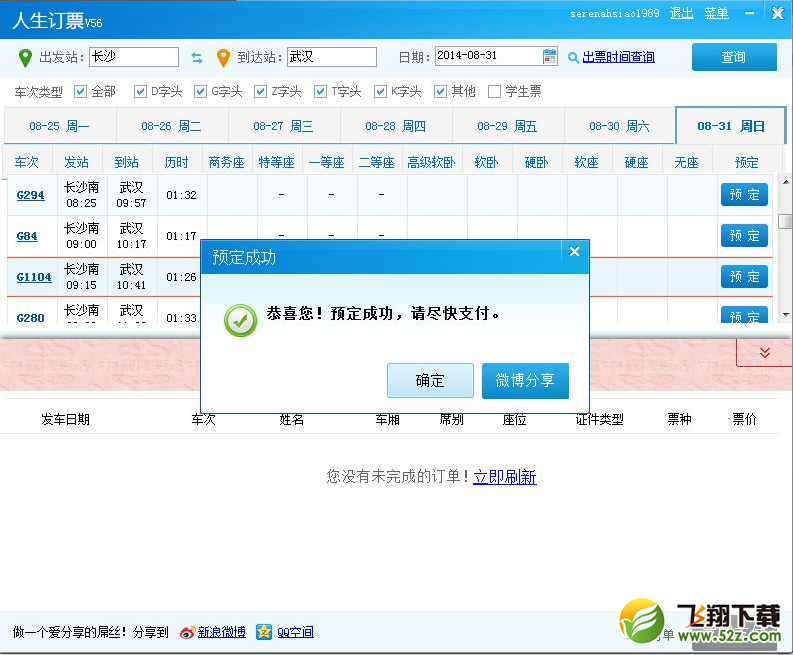The height and width of the screenshot is (655, 793).
Task: Toggle the Z字头 checkbox
Action: pyautogui.click(x=260, y=92)
